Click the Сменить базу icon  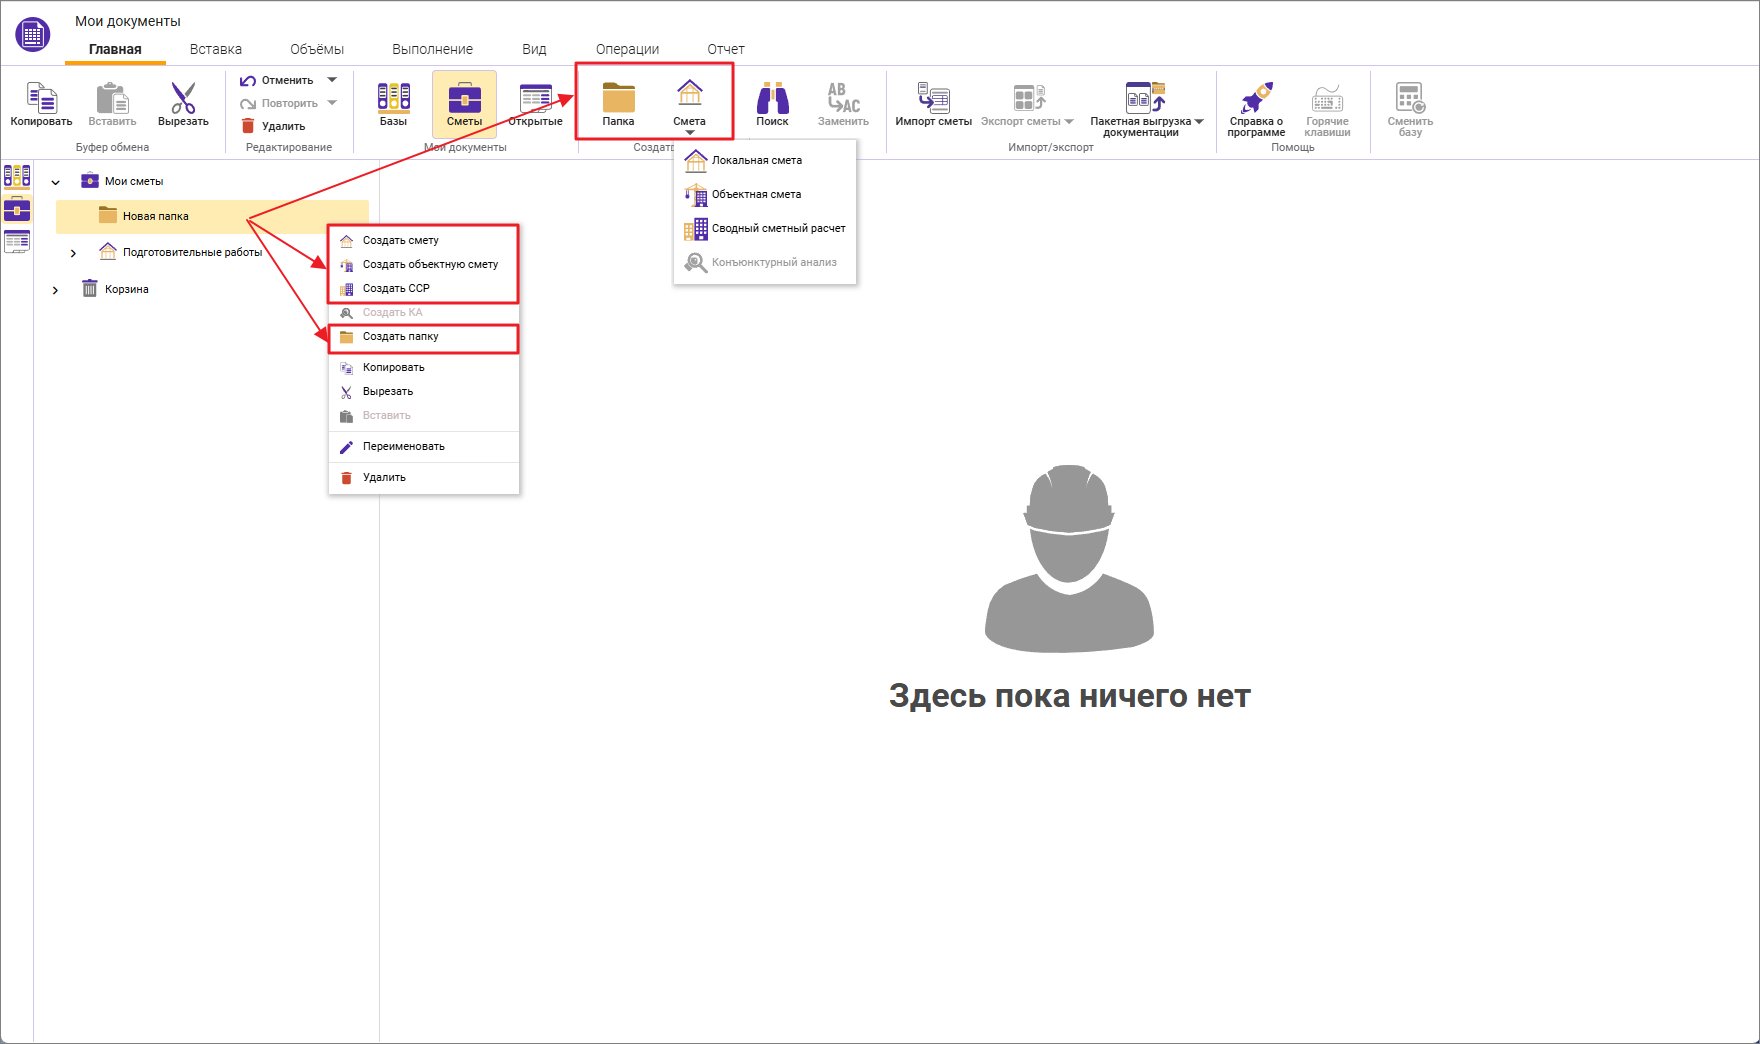tap(1410, 103)
